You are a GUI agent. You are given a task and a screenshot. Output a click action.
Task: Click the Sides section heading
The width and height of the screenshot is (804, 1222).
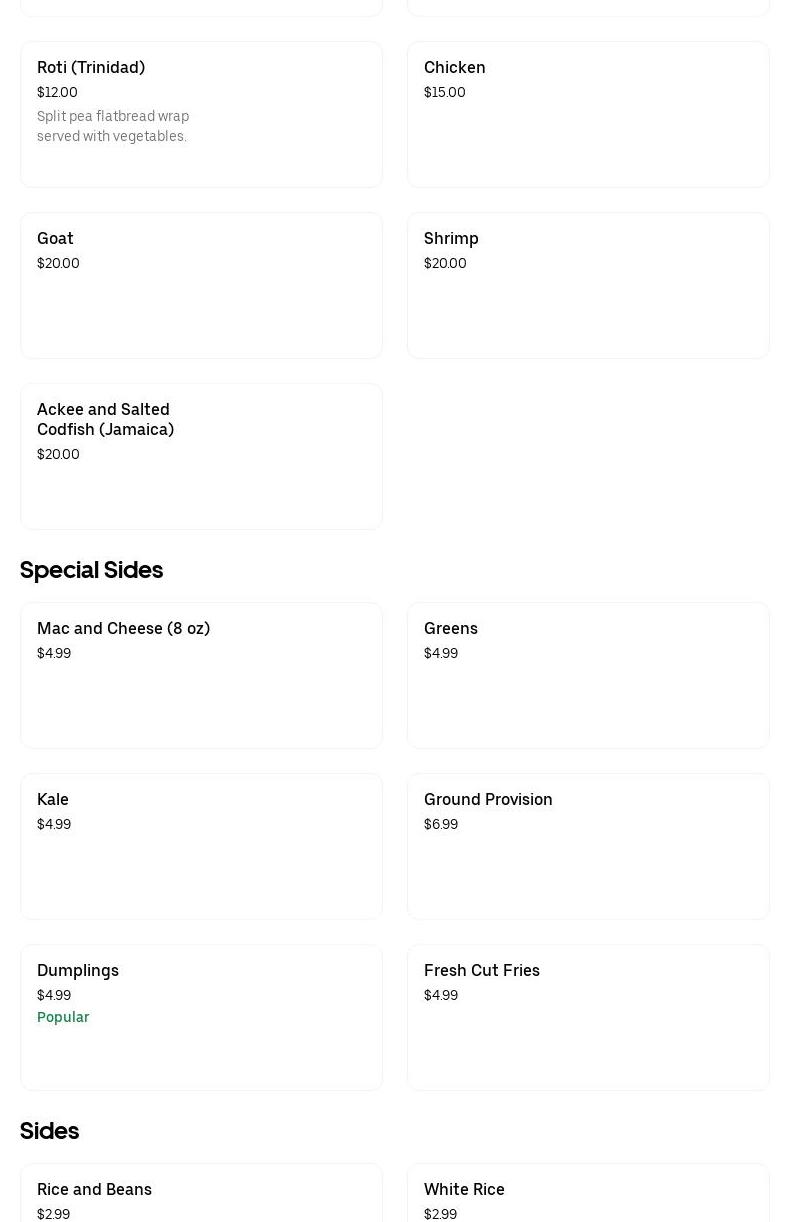coord(49,1131)
